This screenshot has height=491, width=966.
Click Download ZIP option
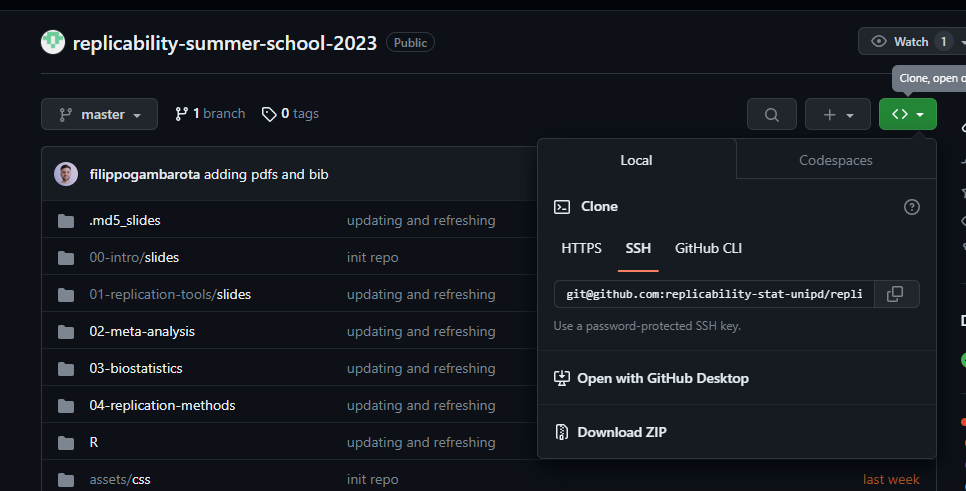pyautogui.click(x=621, y=432)
